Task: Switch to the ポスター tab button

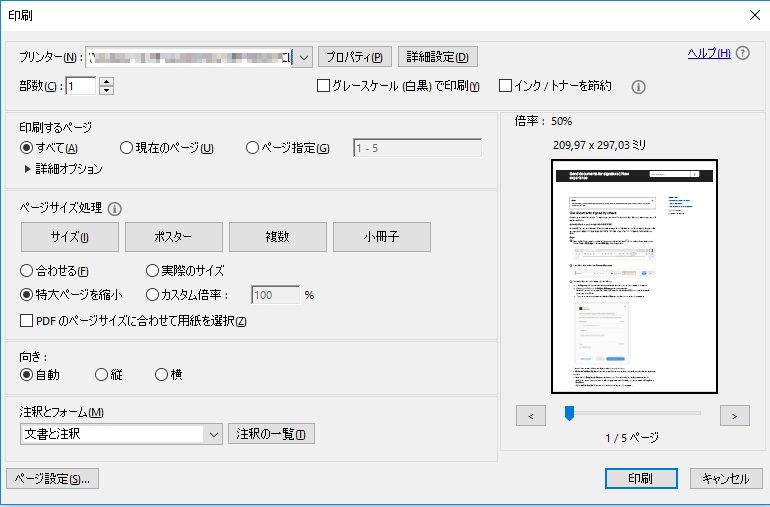Action: pos(174,237)
